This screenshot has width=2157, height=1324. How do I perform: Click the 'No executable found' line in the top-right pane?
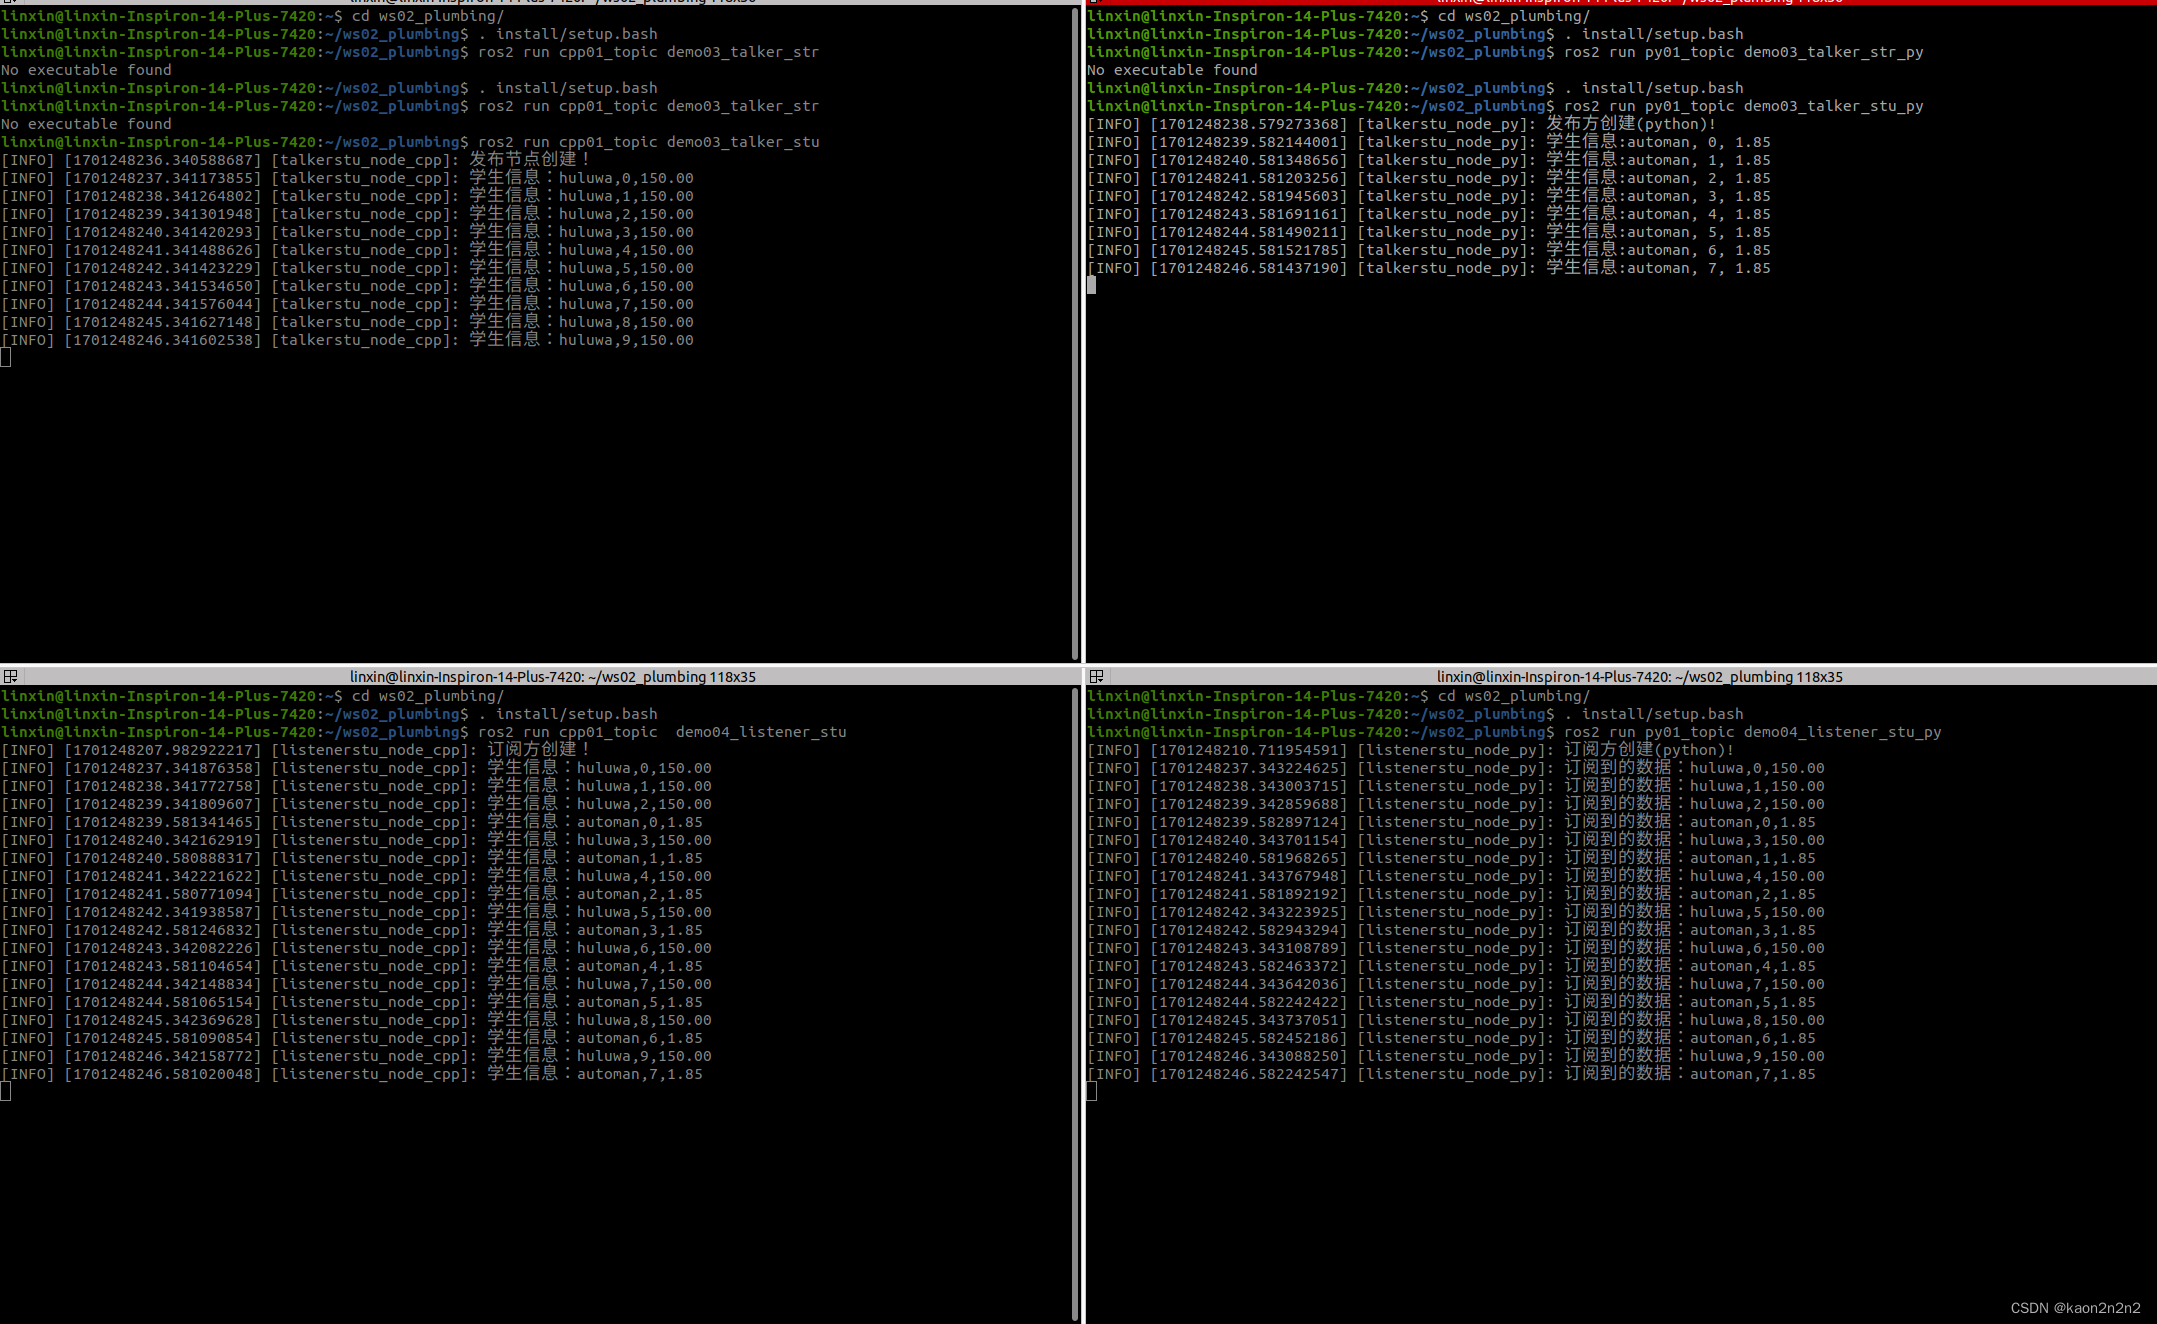[1172, 70]
